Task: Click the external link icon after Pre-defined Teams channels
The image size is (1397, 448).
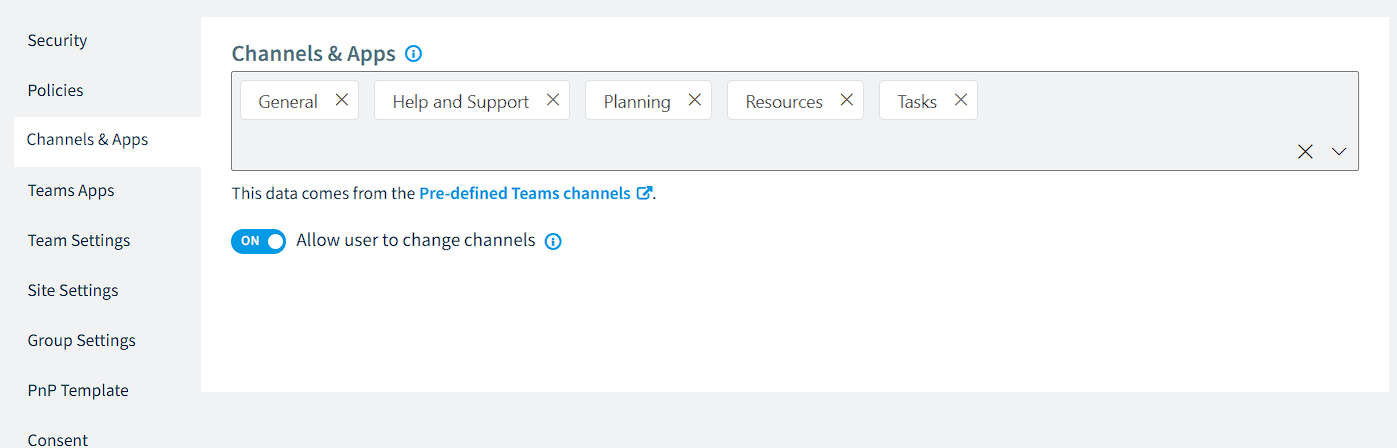Action: coord(644,193)
